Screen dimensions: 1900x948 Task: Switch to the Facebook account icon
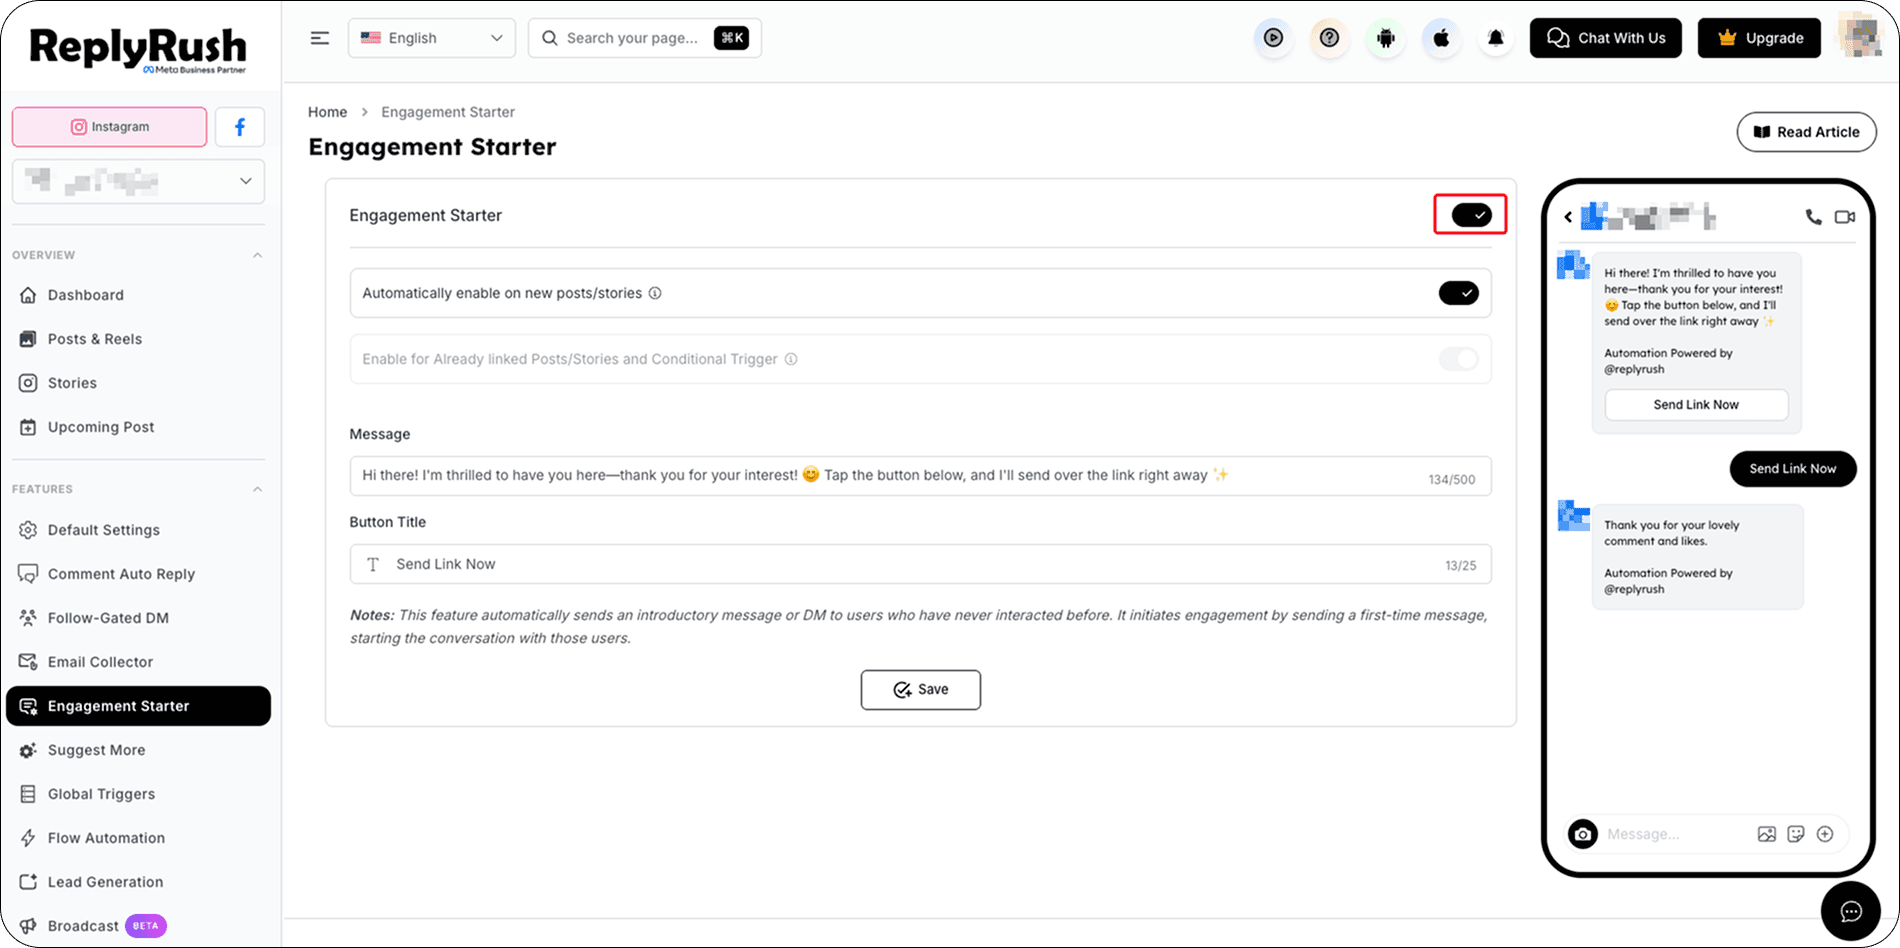[x=240, y=127]
